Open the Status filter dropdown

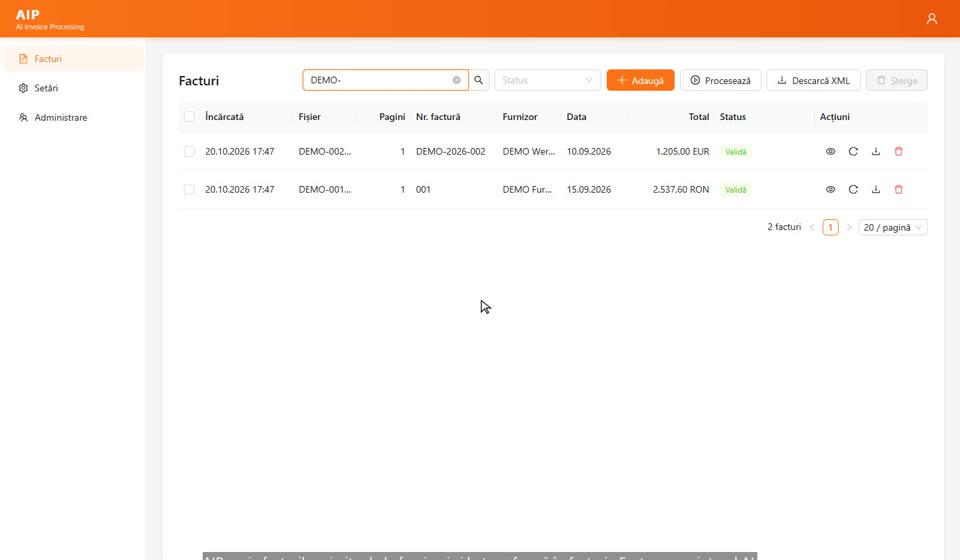click(x=547, y=80)
